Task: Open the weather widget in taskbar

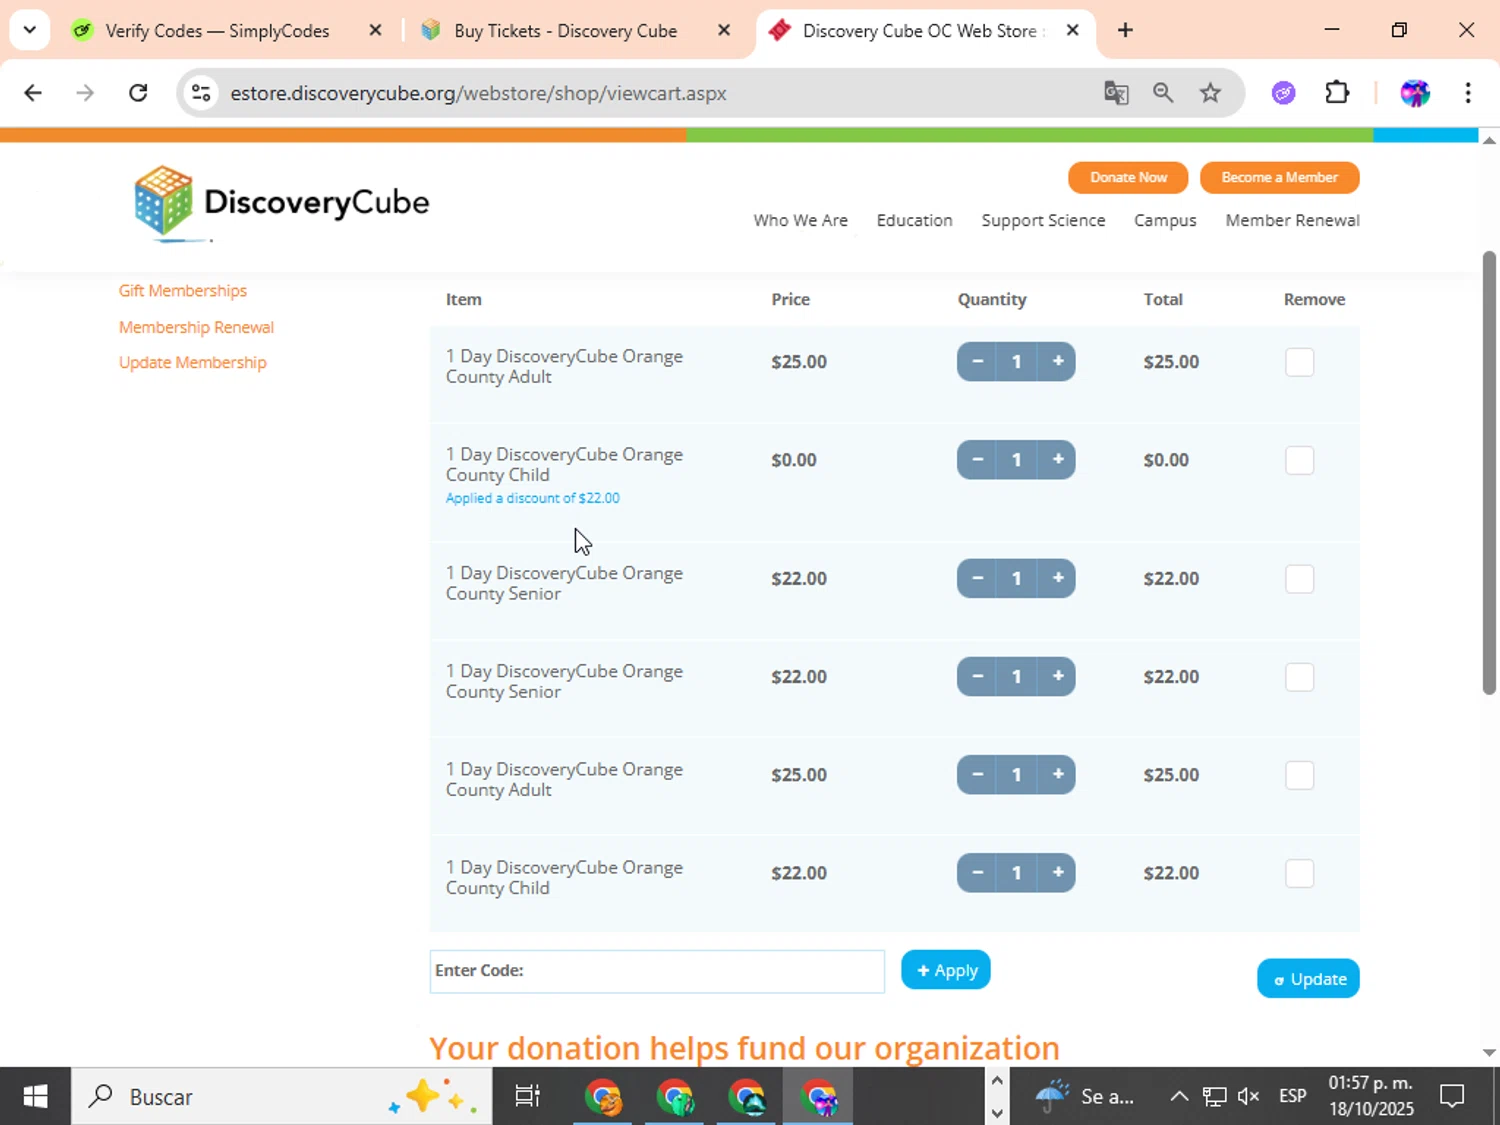Action: point(1085,1097)
